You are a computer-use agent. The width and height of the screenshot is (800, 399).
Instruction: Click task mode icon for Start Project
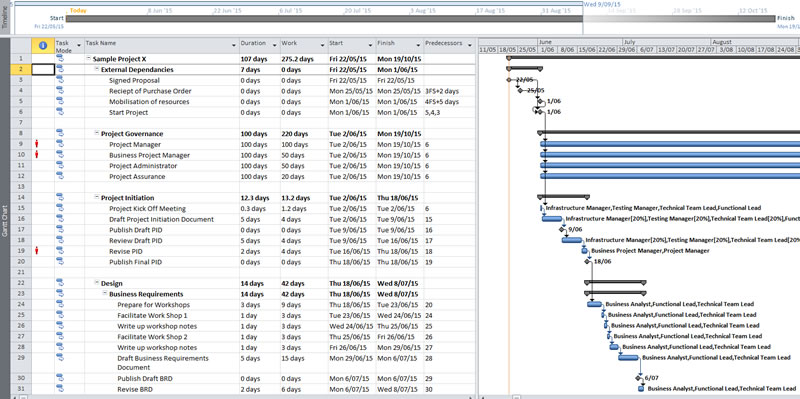click(x=60, y=112)
